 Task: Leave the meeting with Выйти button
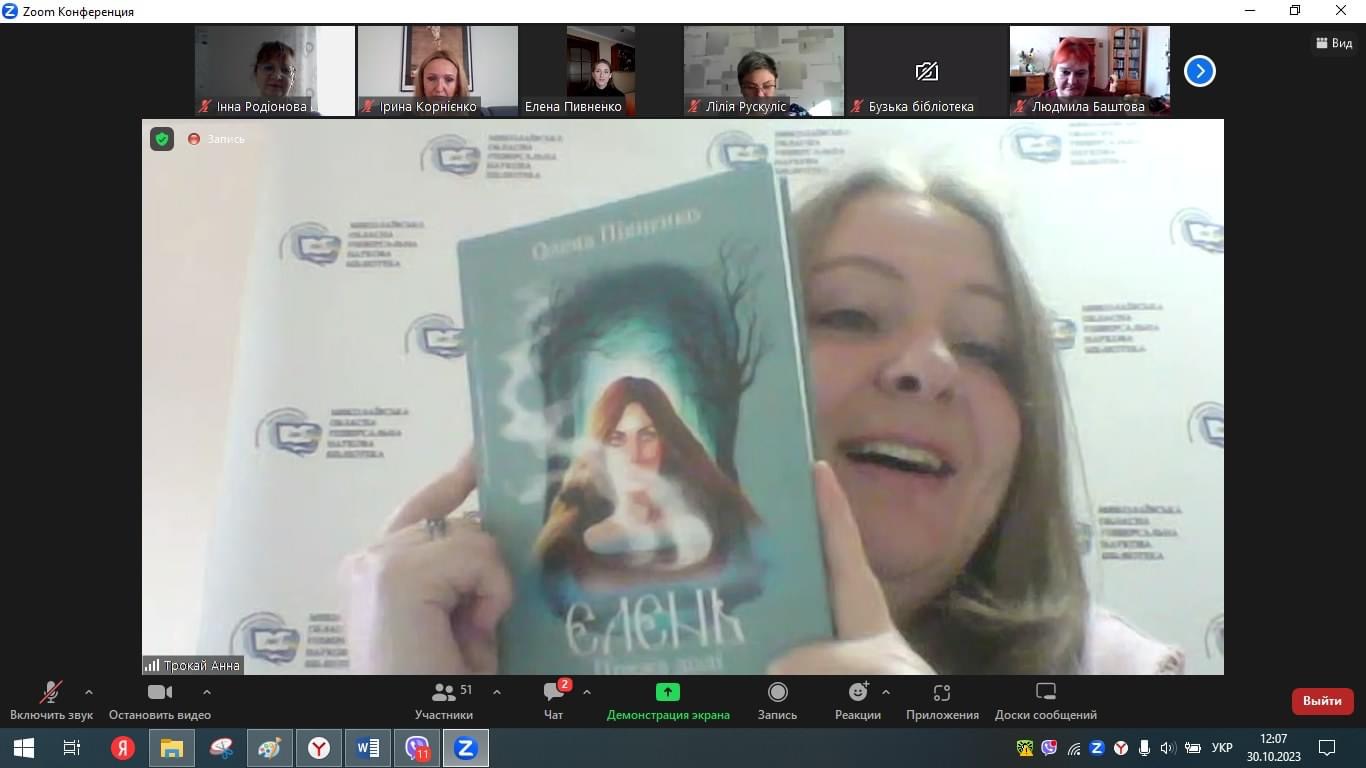1322,701
